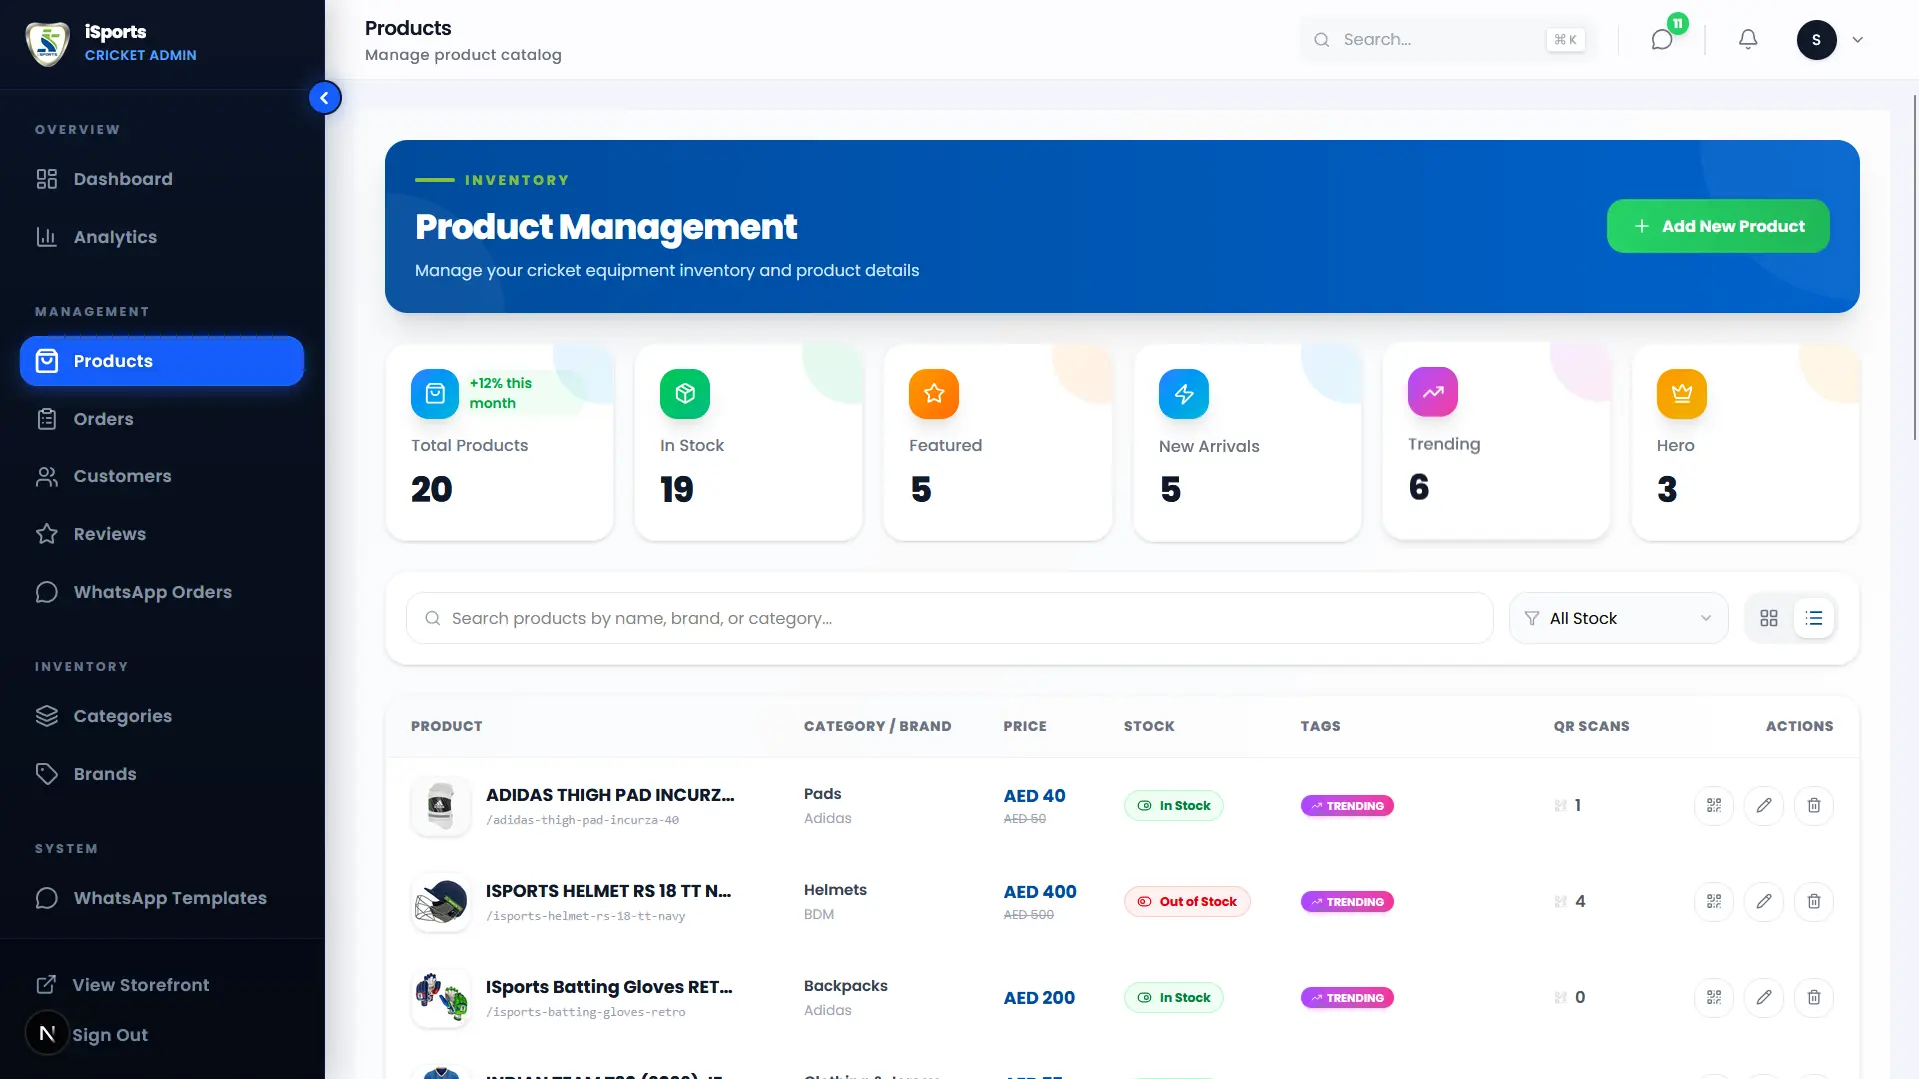Open the notifications bell
1919x1079 pixels.
click(1747, 40)
